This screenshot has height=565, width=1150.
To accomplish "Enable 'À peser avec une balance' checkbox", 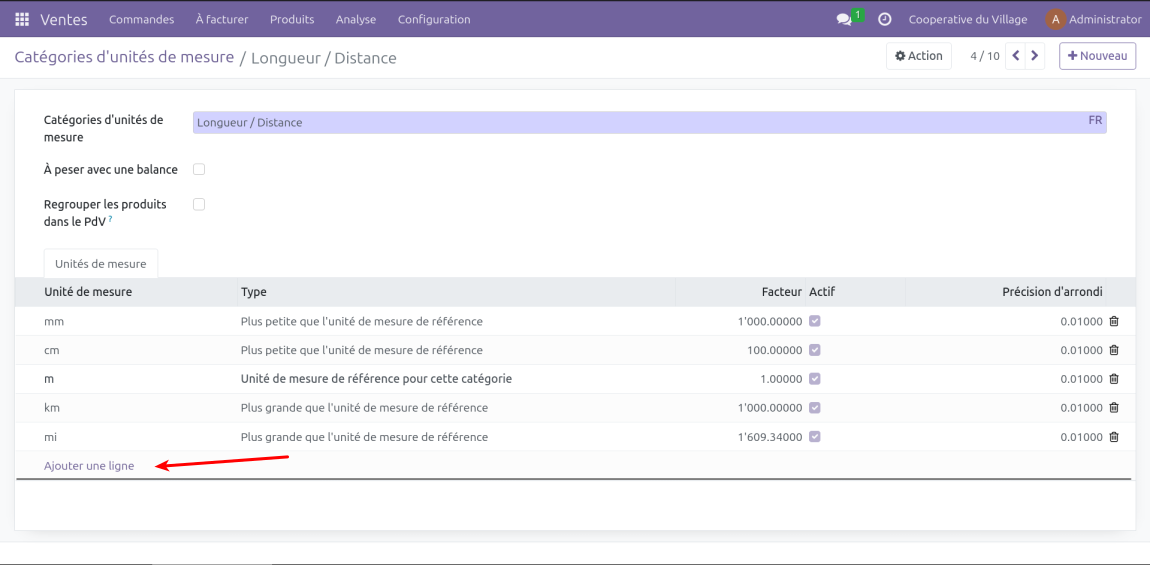I will [199, 170].
